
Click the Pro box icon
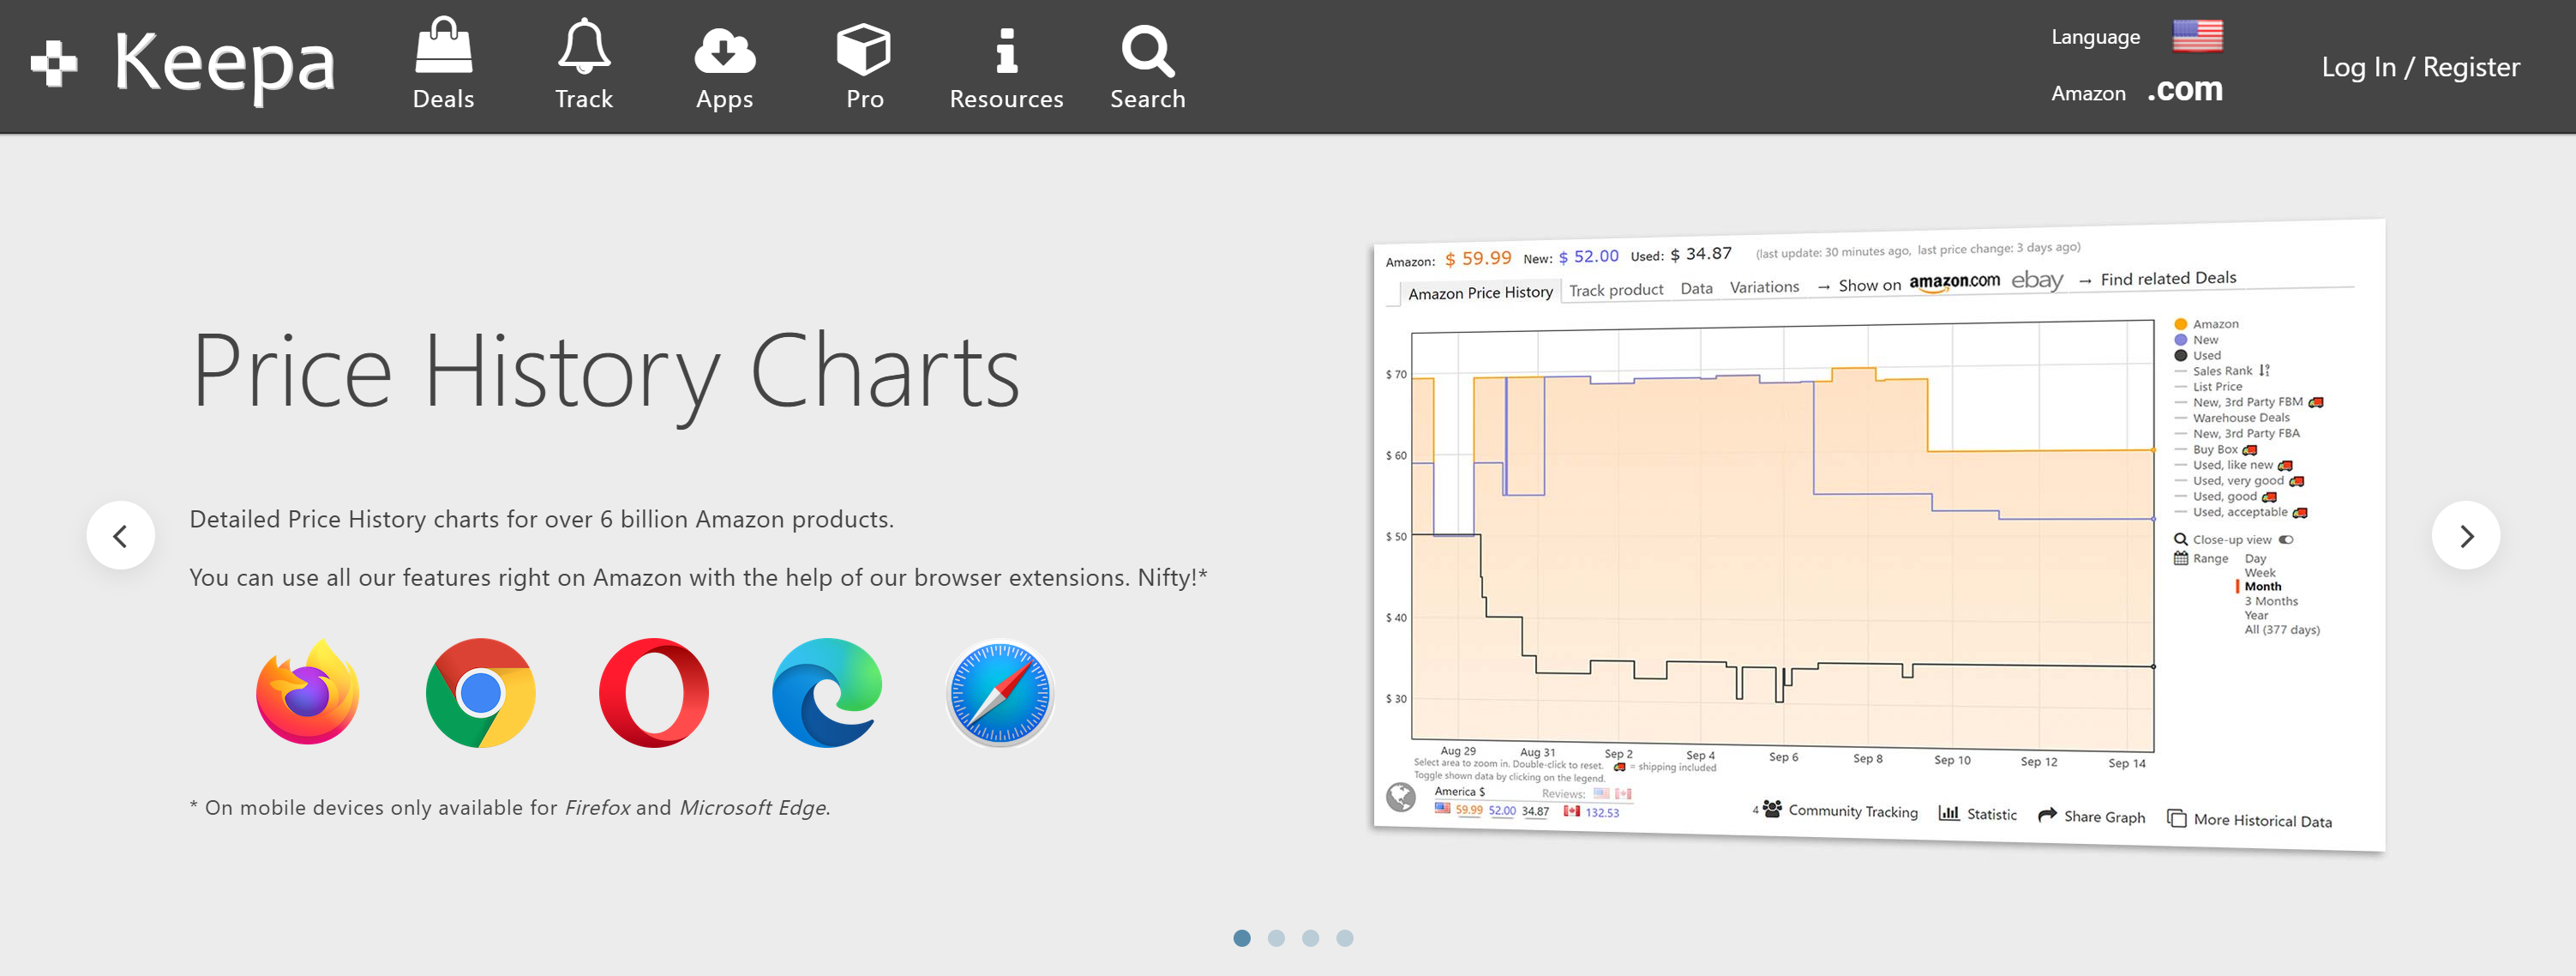(x=864, y=50)
